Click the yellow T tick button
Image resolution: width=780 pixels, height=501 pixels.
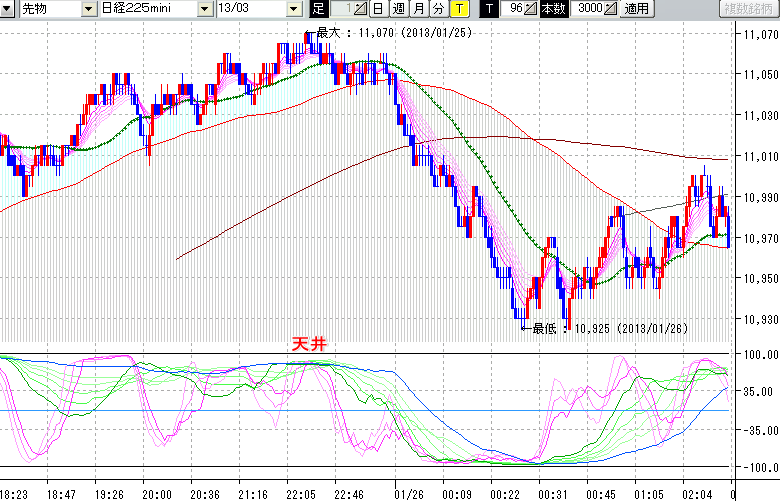click(458, 9)
